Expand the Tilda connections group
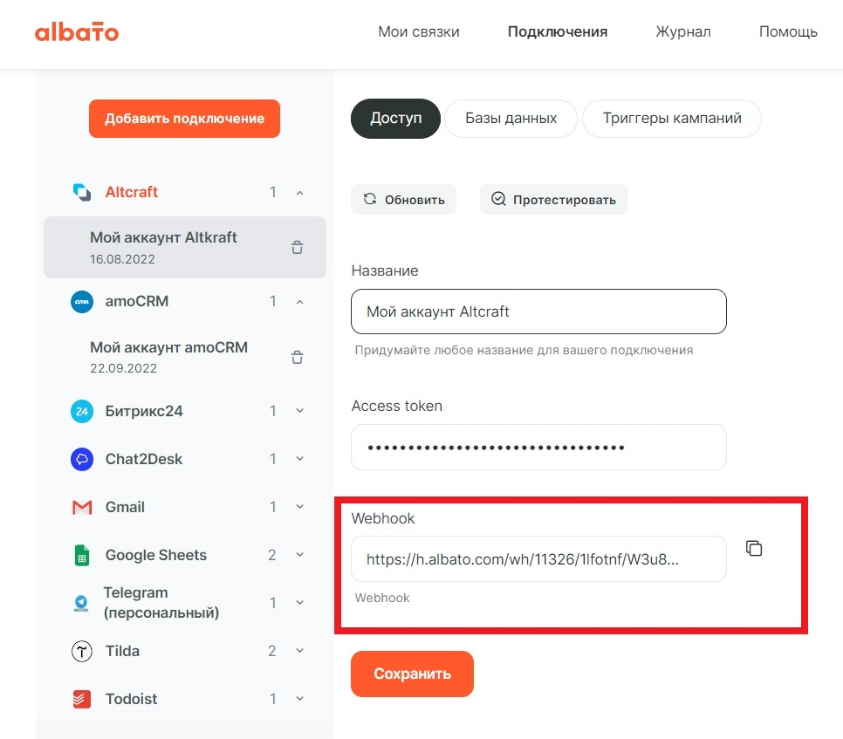The height and width of the screenshot is (739, 843). pos(300,650)
